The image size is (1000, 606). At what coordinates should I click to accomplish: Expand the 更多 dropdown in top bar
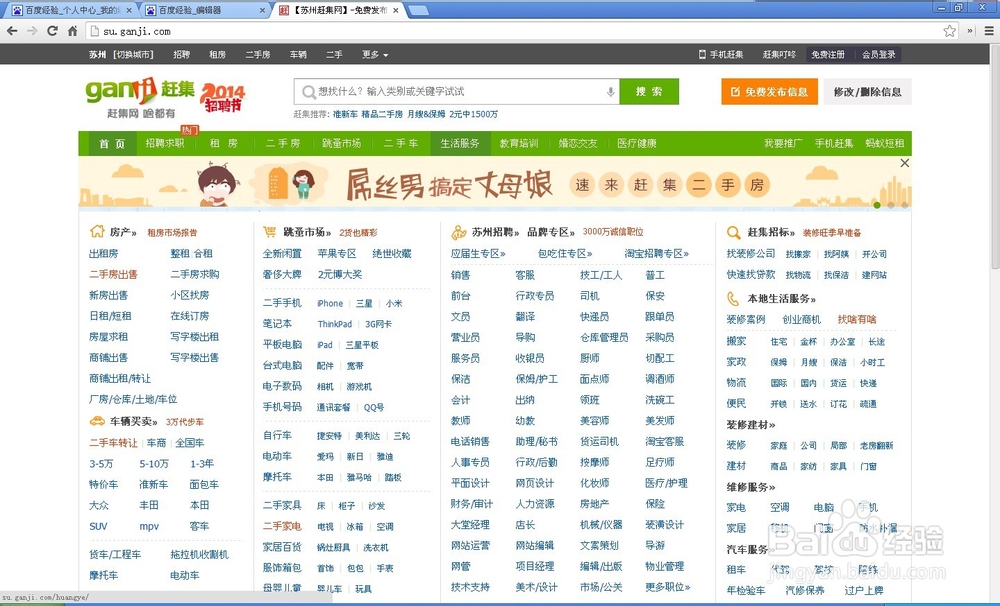(375, 55)
